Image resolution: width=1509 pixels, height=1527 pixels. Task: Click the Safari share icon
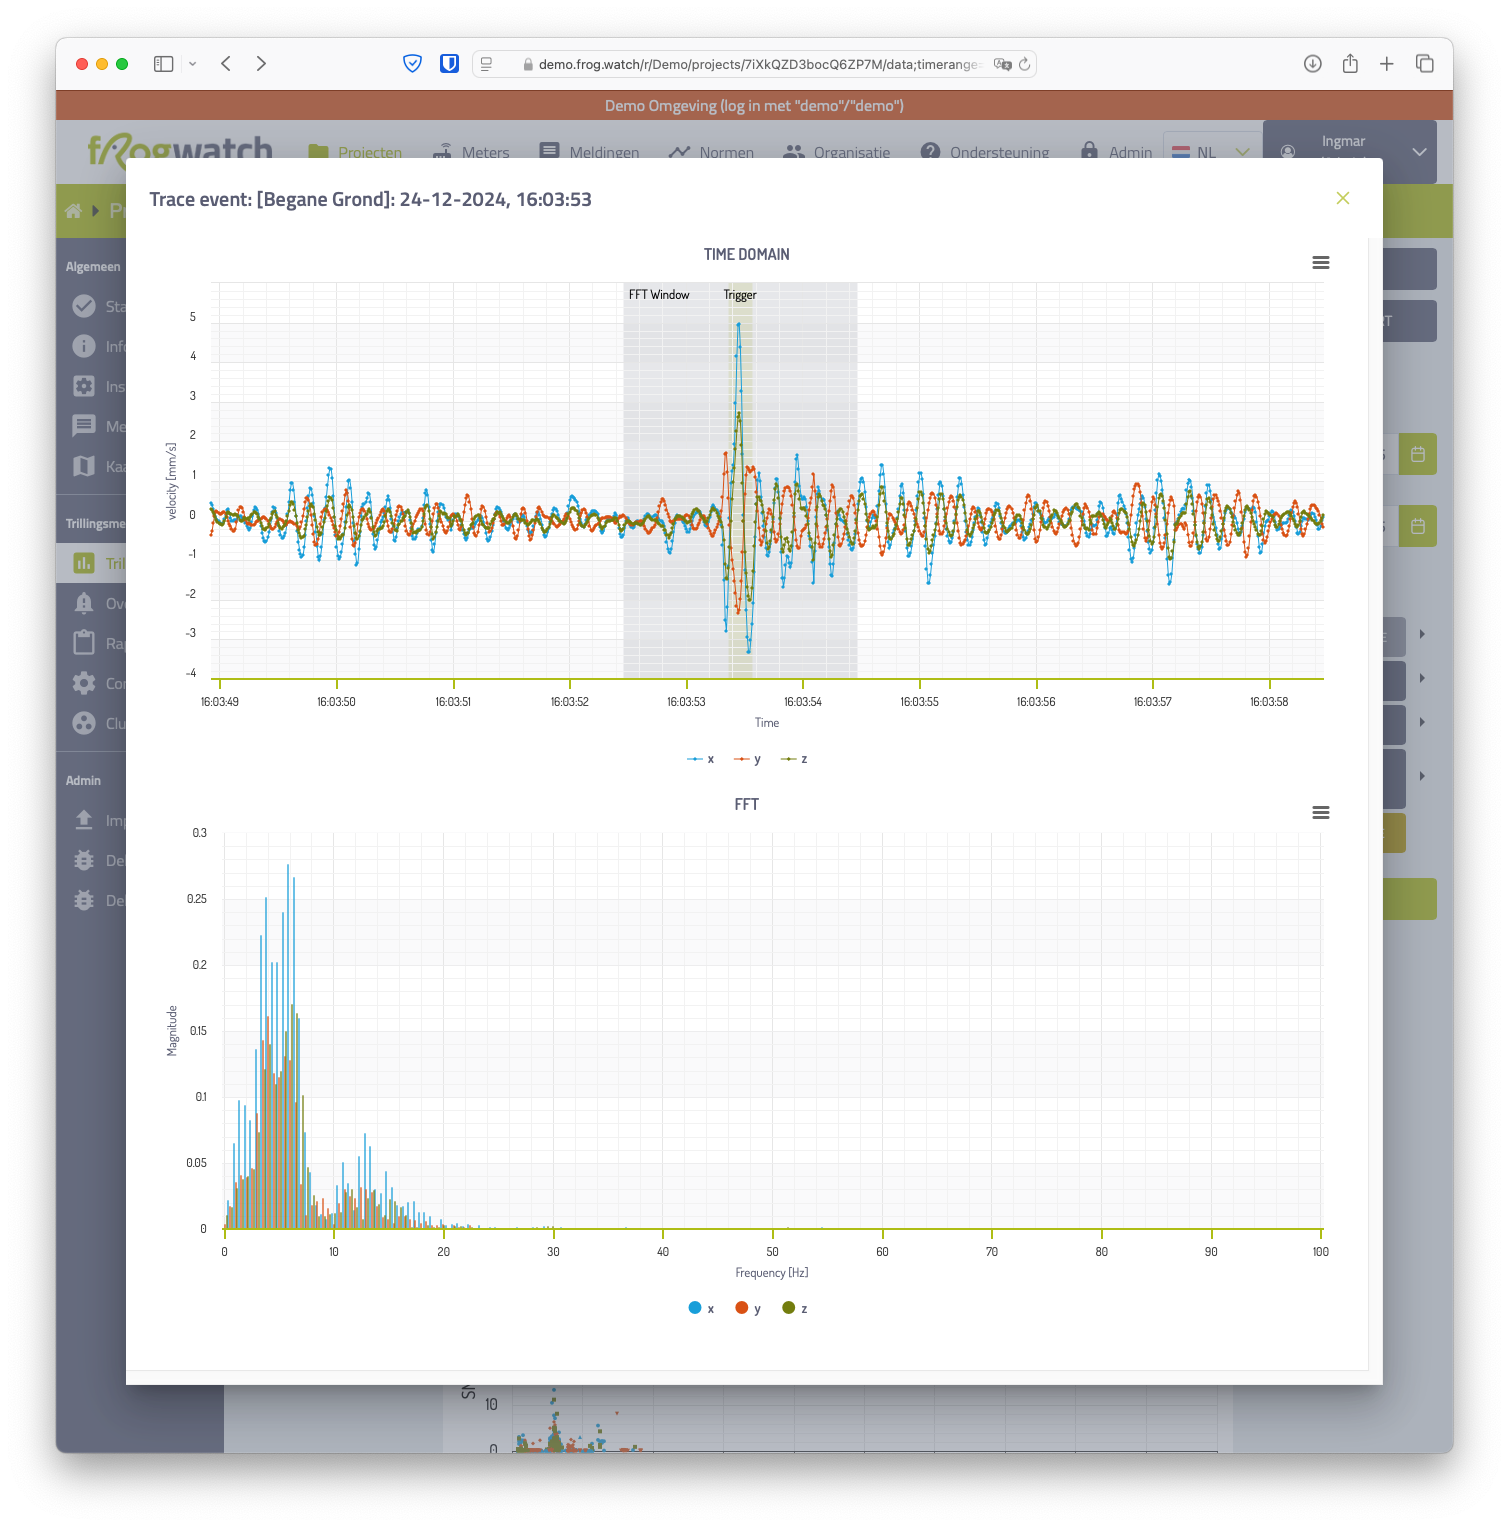coord(1350,64)
